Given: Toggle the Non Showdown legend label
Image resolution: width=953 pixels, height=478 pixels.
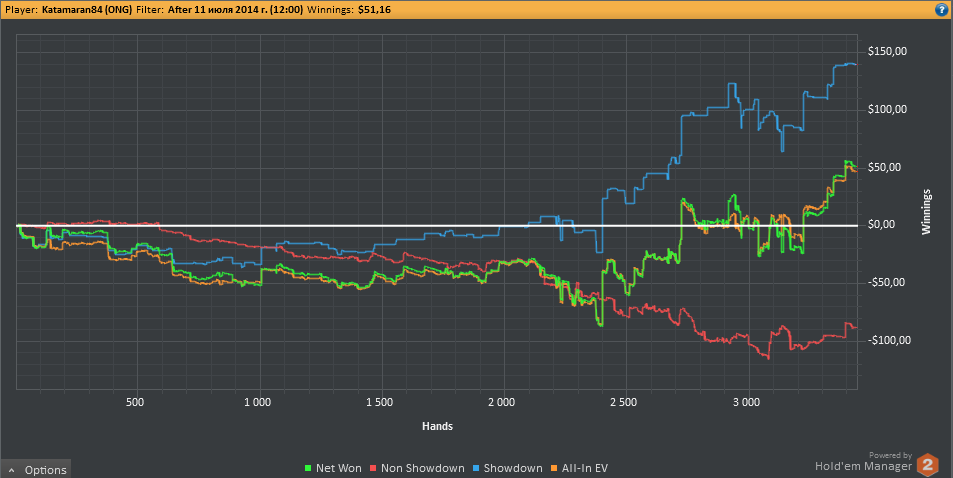Looking at the screenshot, I should pos(422,468).
